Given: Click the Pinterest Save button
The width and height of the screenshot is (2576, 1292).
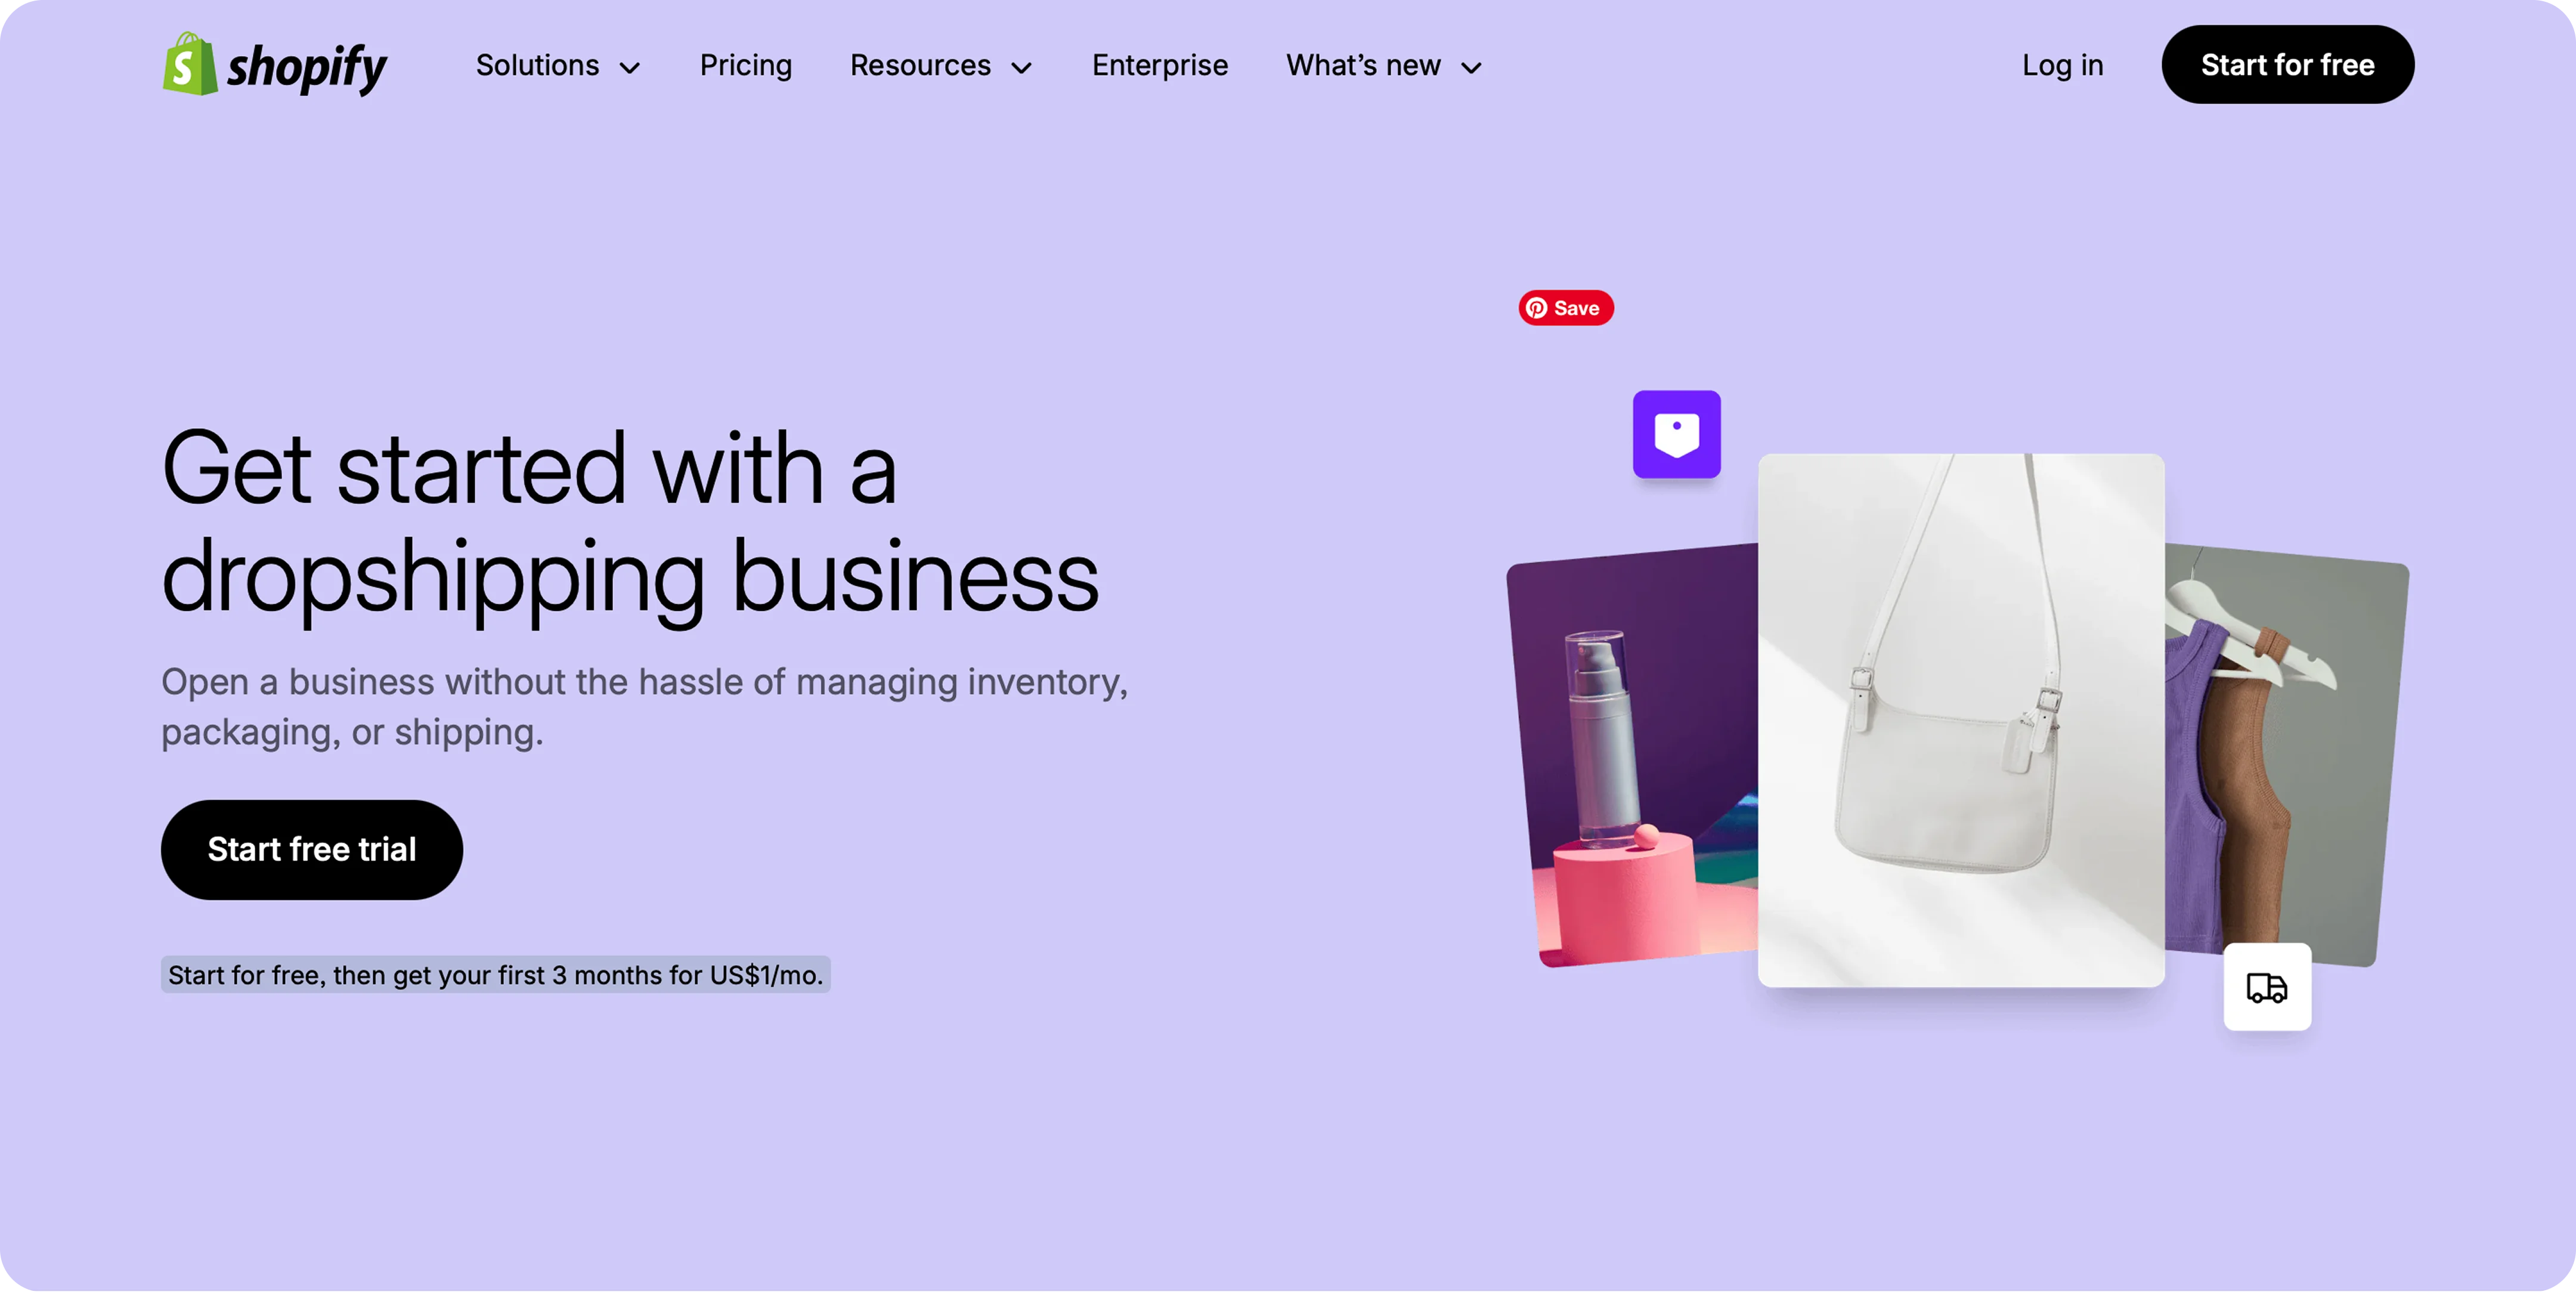Looking at the screenshot, I should click(x=1565, y=308).
